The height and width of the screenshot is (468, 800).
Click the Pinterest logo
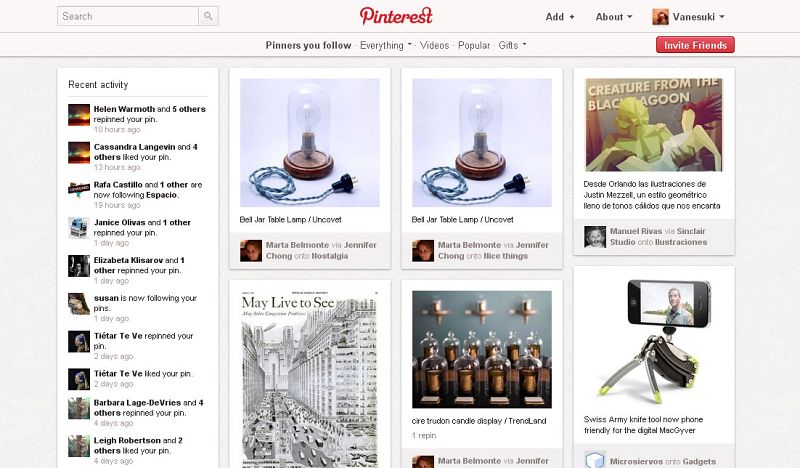click(396, 16)
